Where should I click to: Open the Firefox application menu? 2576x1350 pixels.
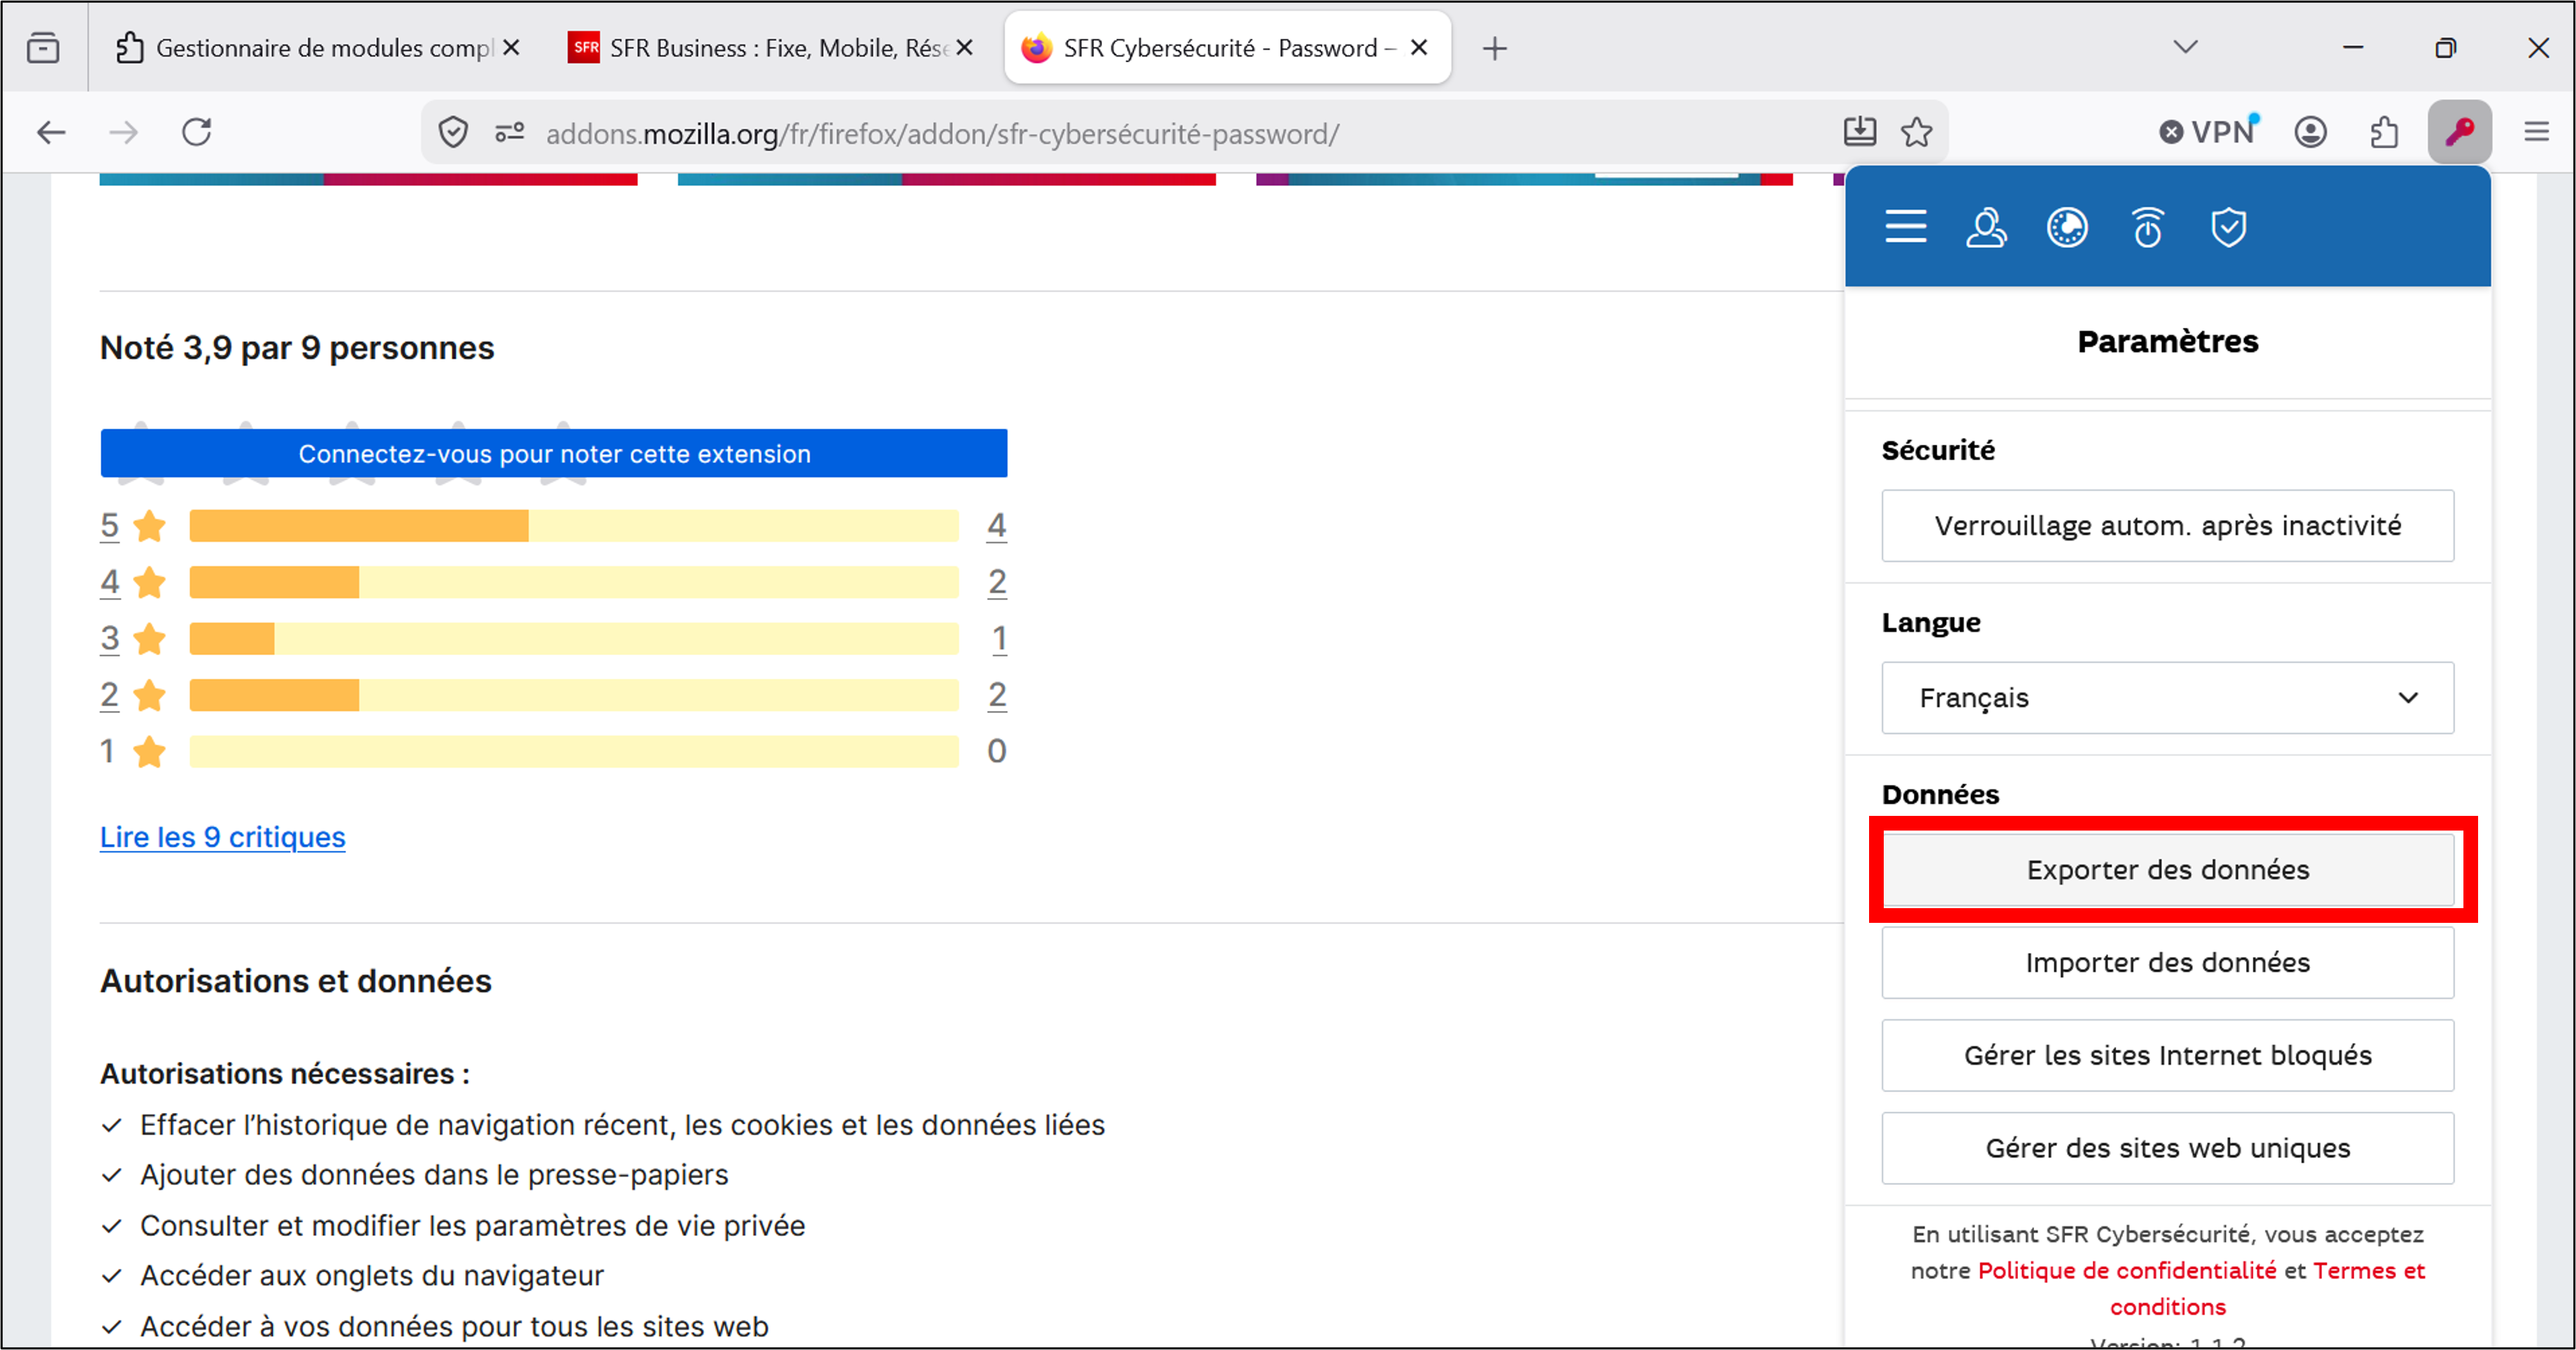[x=2536, y=132]
